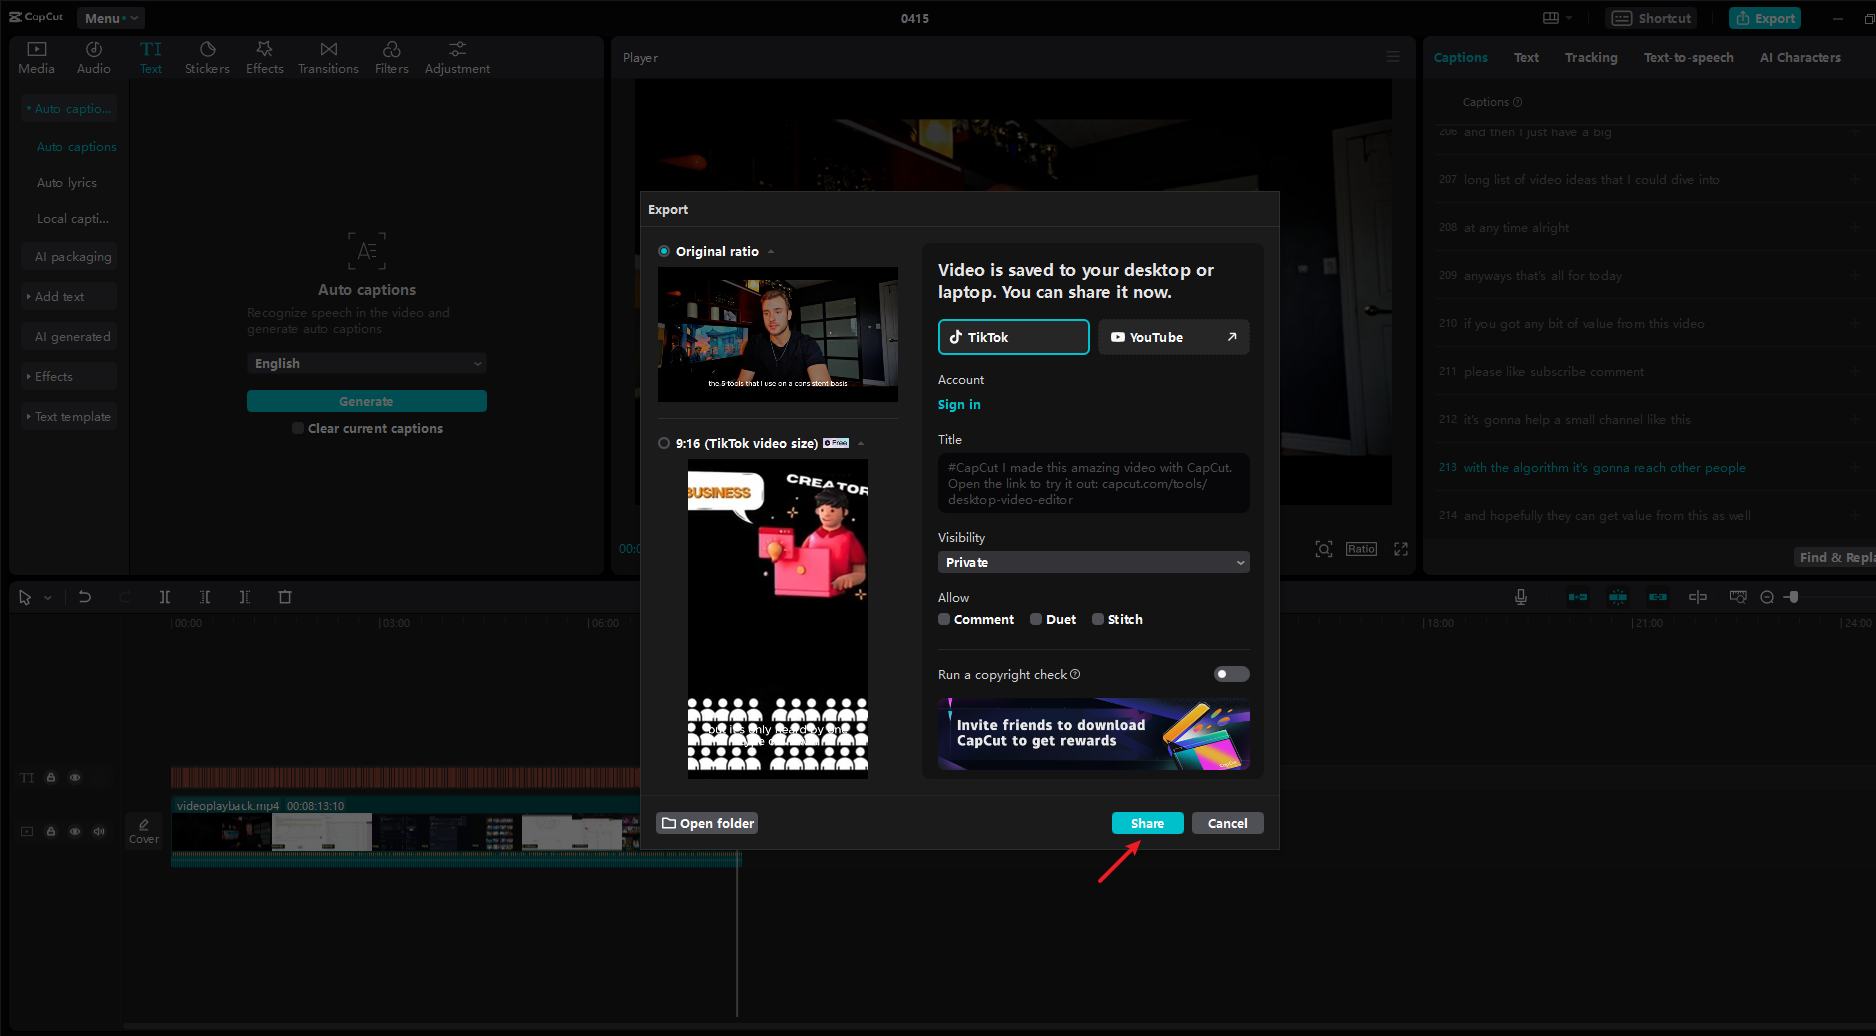The width and height of the screenshot is (1876, 1036).
Task: Open selection tool dropdown arrow in timeline
Action: [x=48, y=598]
